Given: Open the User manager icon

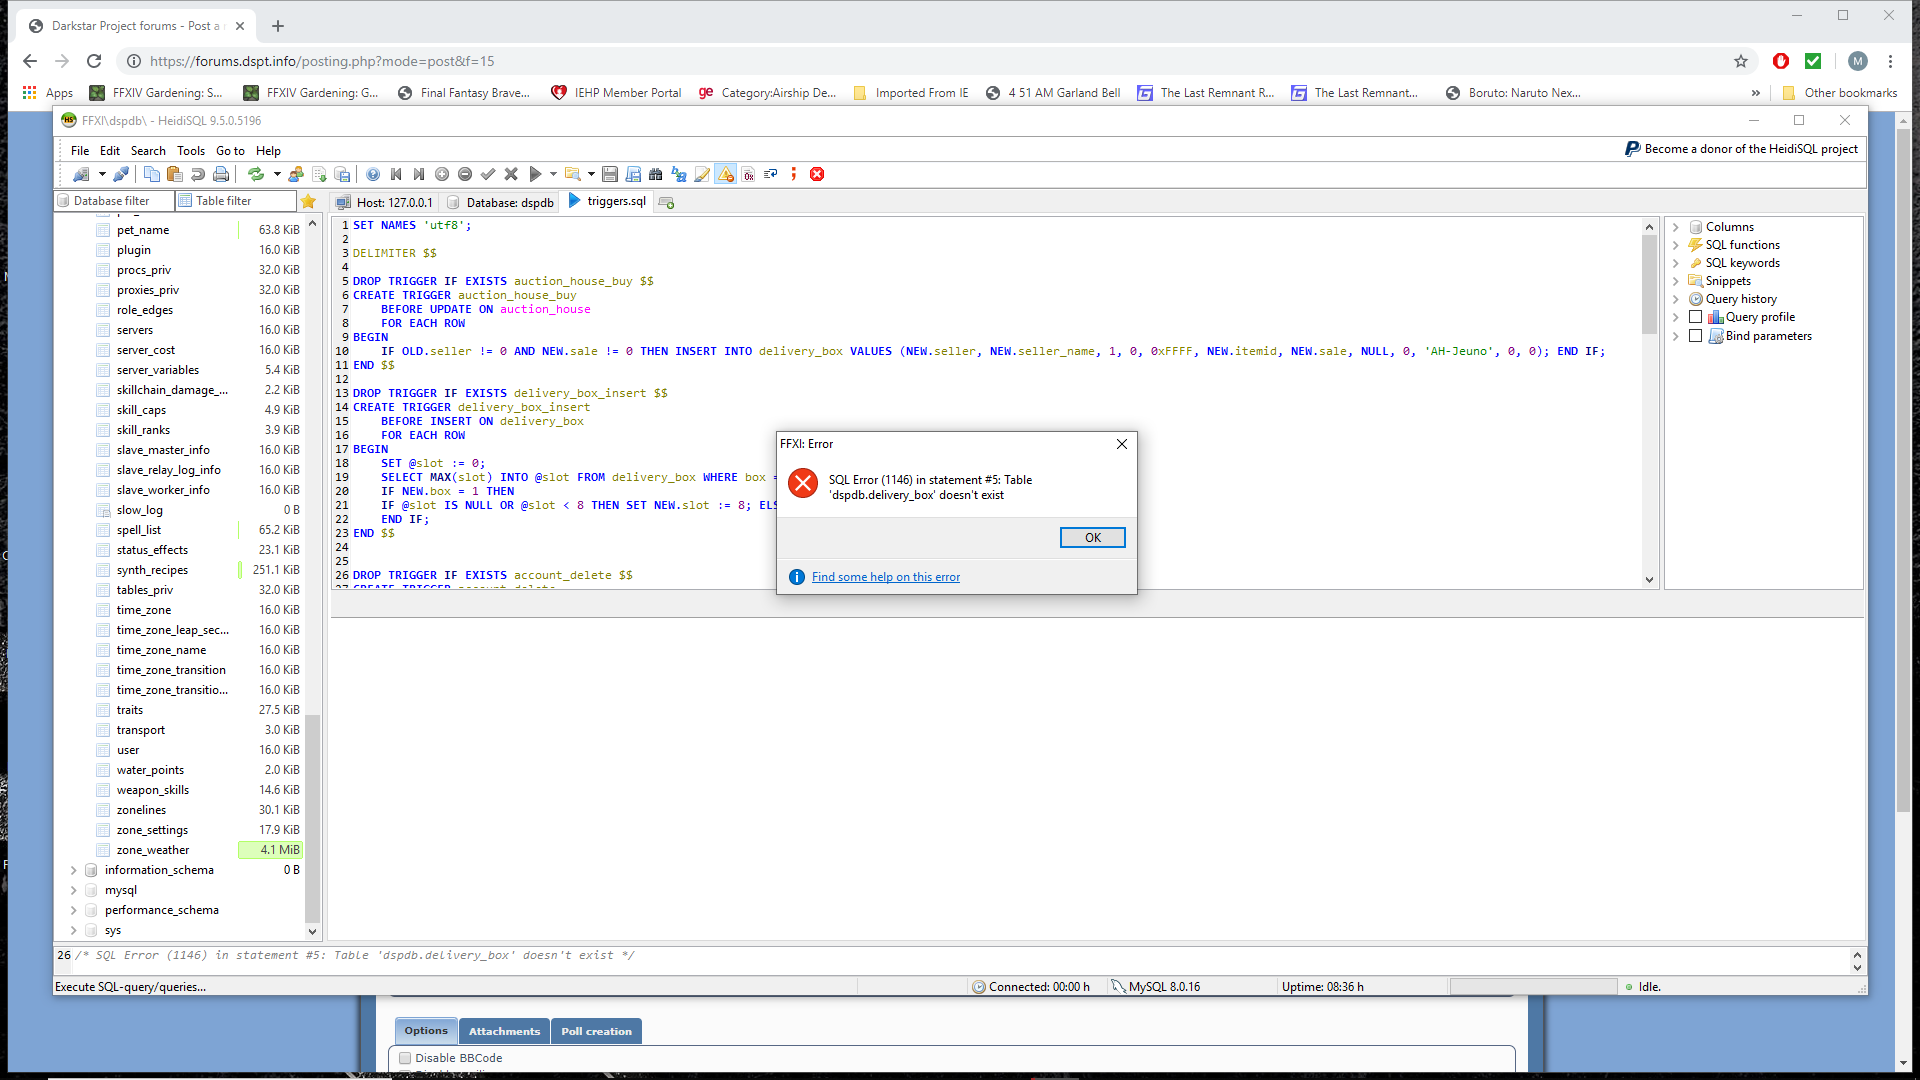Looking at the screenshot, I should 296,174.
